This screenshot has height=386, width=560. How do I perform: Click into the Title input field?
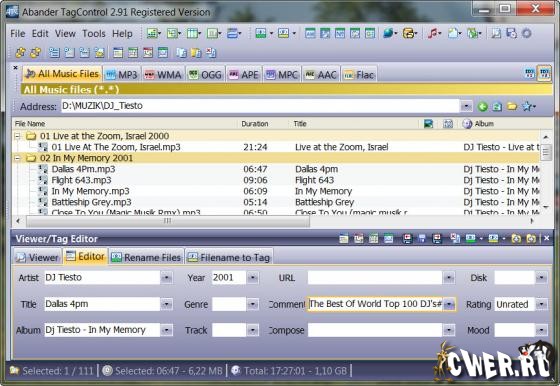(x=102, y=304)
